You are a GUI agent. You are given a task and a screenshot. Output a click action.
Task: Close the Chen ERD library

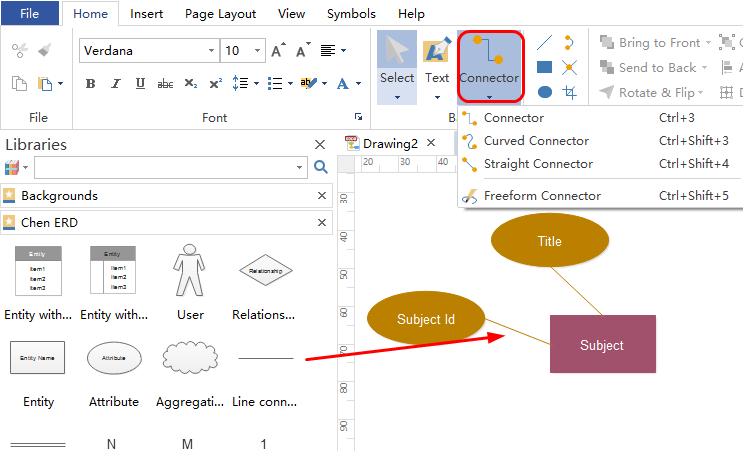tap(322, 222)
